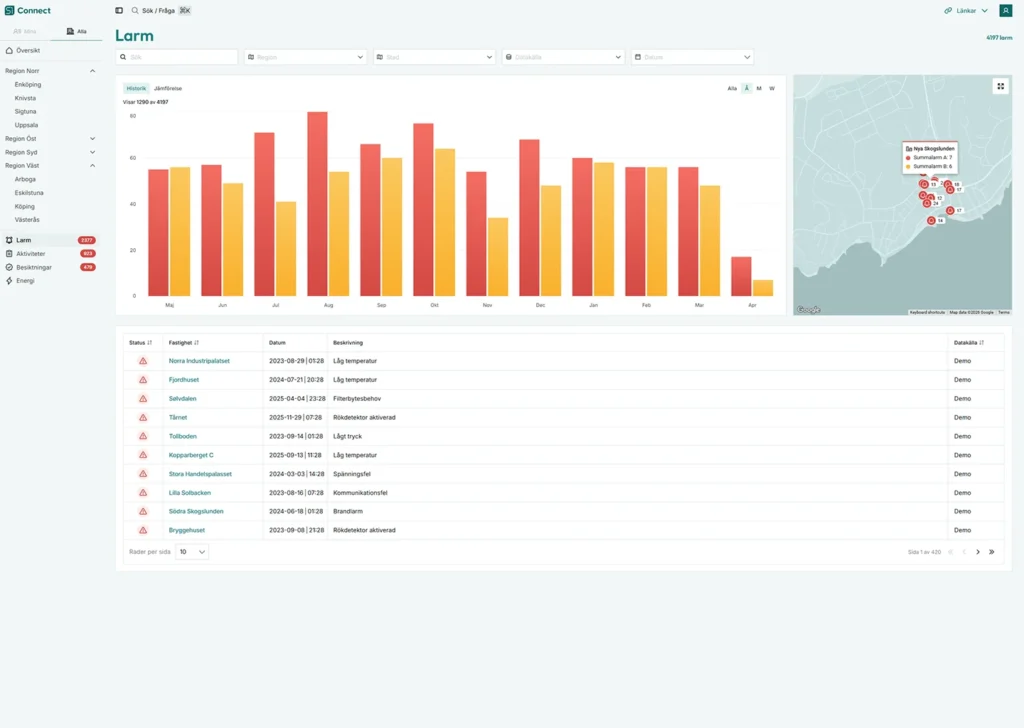
Task: Collapse the Region Norr tree section
Action: click(x=93, y=71)
